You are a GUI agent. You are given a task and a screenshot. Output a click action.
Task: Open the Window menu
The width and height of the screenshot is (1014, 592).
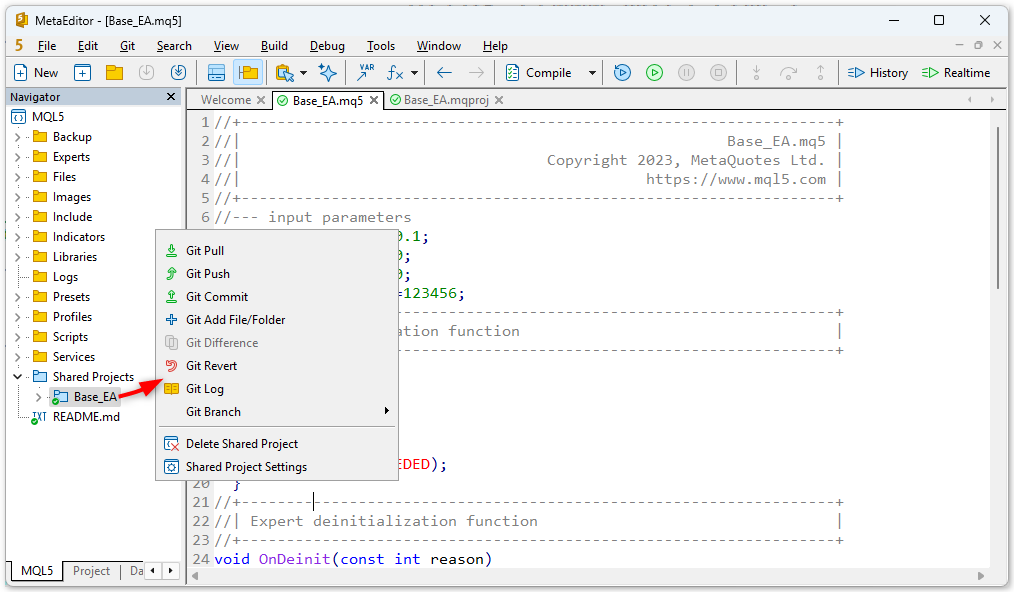[x=438, y=46]
